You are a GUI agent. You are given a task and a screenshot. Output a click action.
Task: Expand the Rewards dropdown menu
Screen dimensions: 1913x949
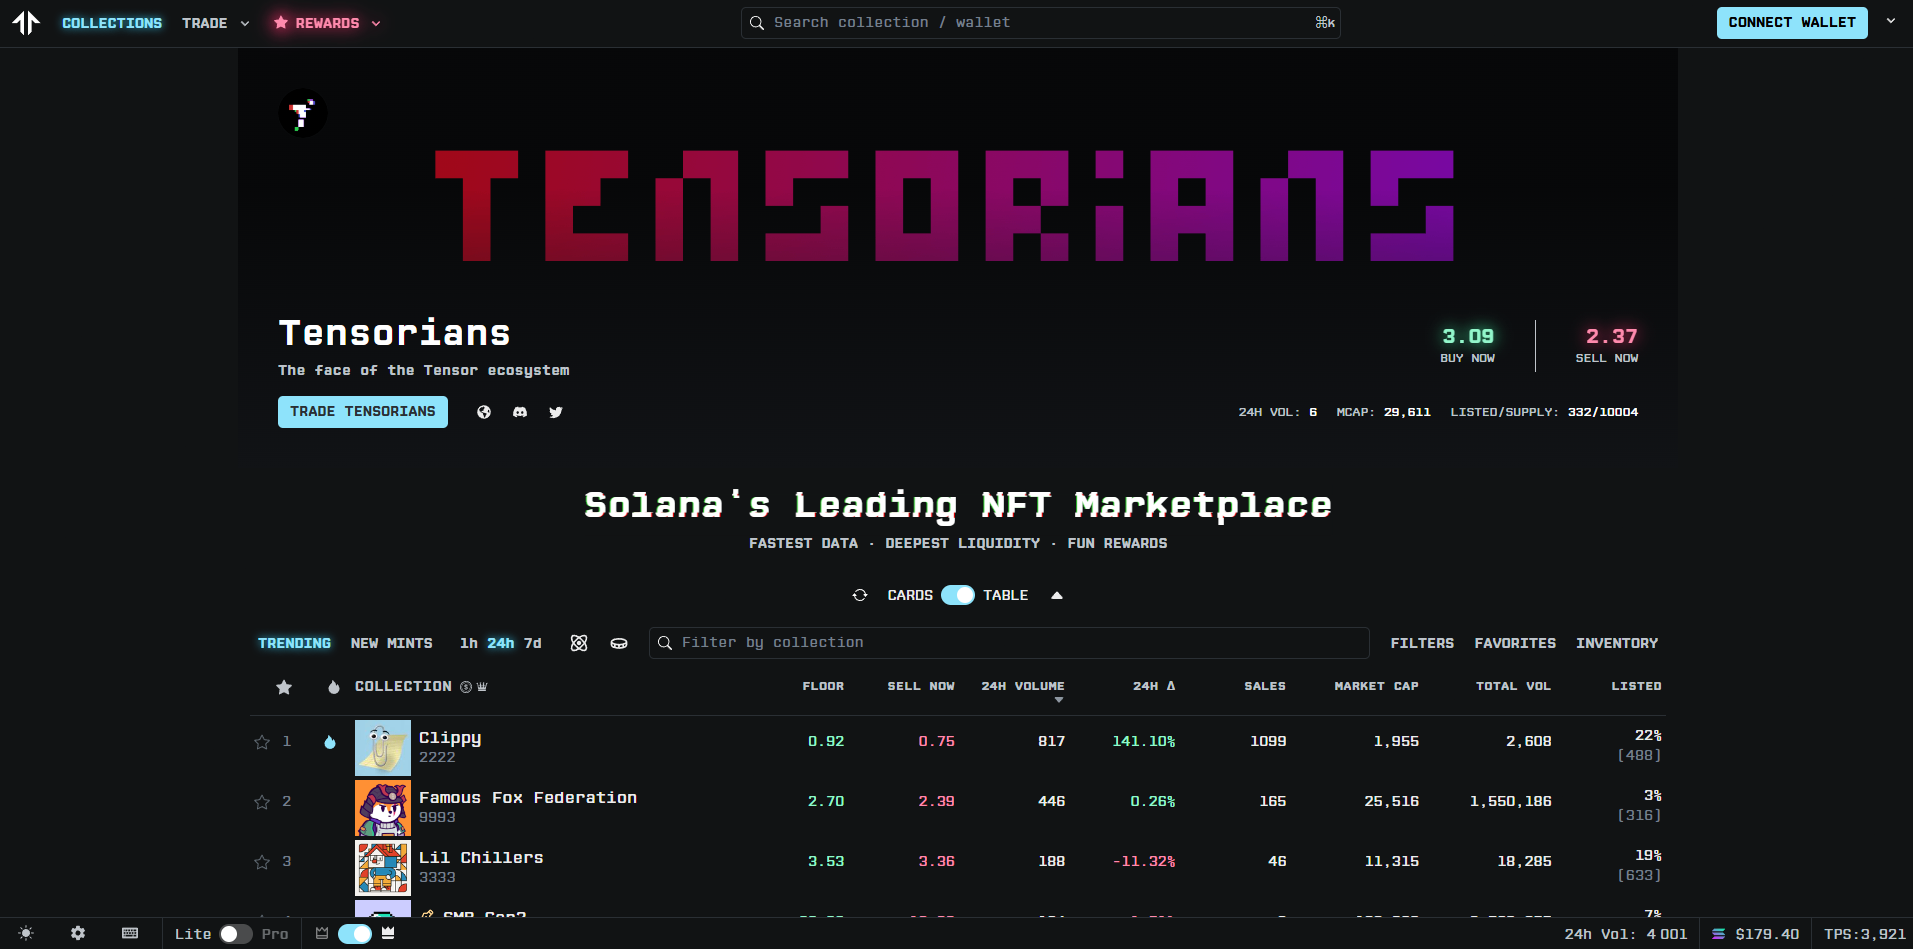[x=327, y=23]
